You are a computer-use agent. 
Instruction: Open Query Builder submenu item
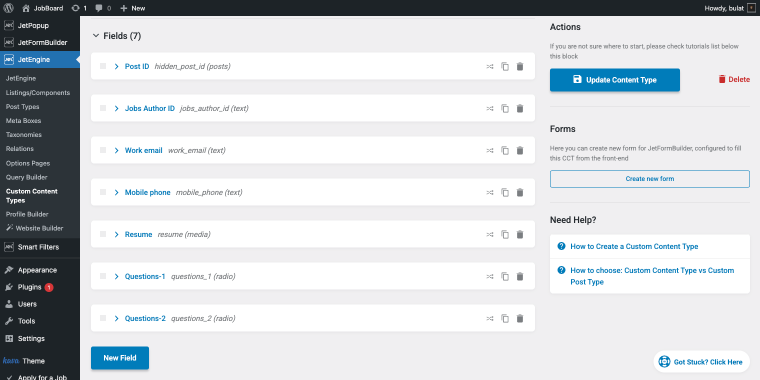pos(27,177)
